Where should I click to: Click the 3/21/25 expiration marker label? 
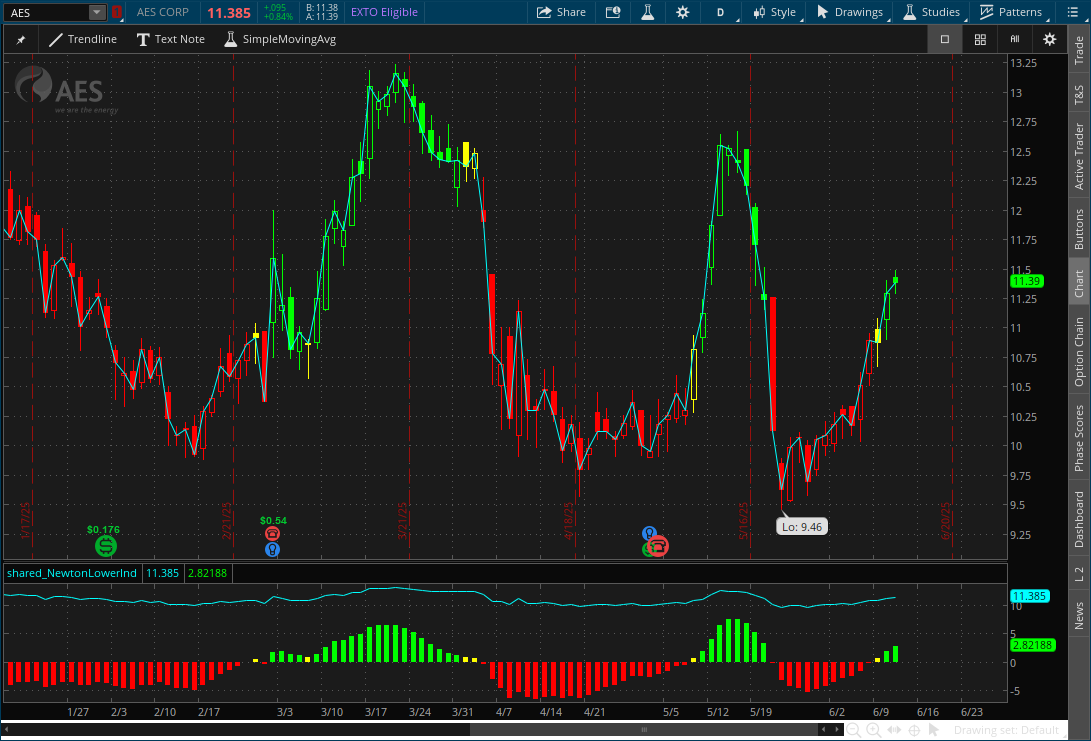[x=402, y=521]
